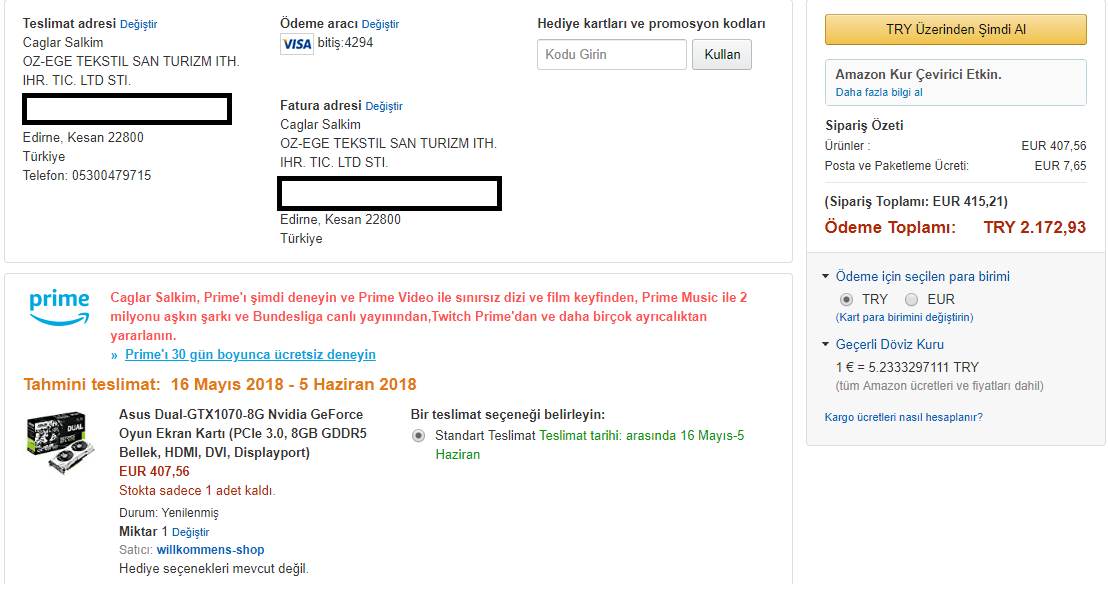1108x603 pixels.
Task: Click the Asus graphics card thumbnail
Action: pos(60,446)
